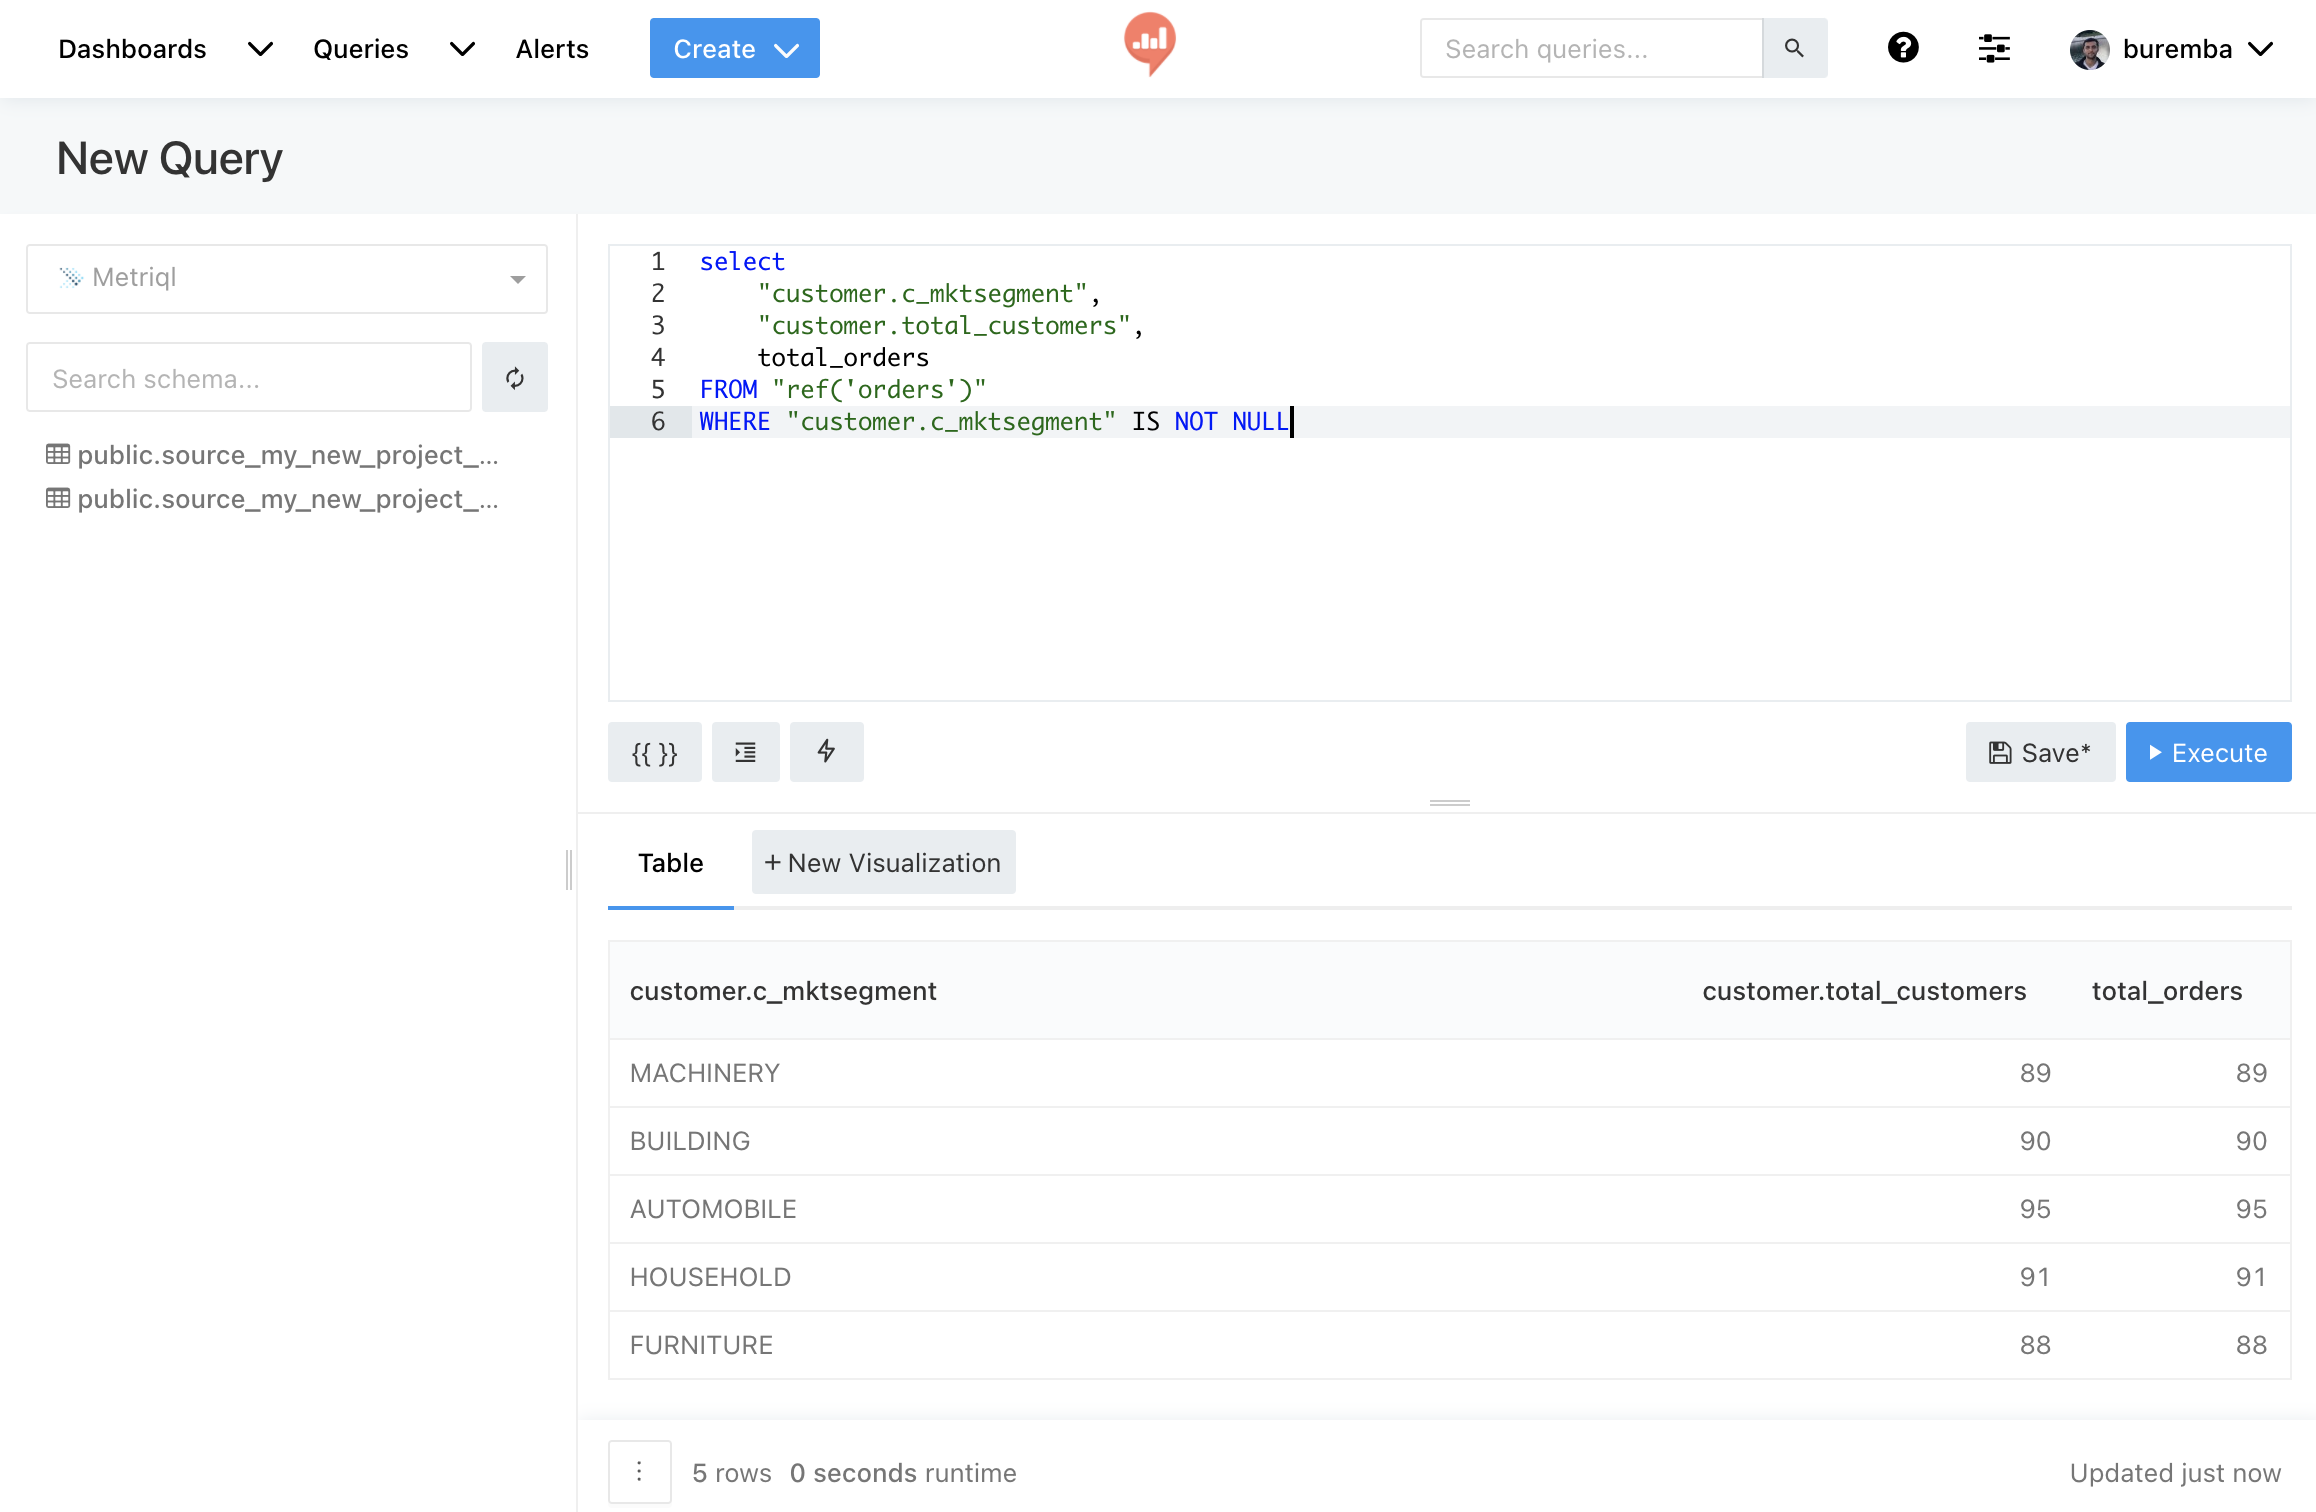The width and height of the screenshot is (2316, 1512).
Task: Open the help question mark icon
Action: (x=1902, y=48)
